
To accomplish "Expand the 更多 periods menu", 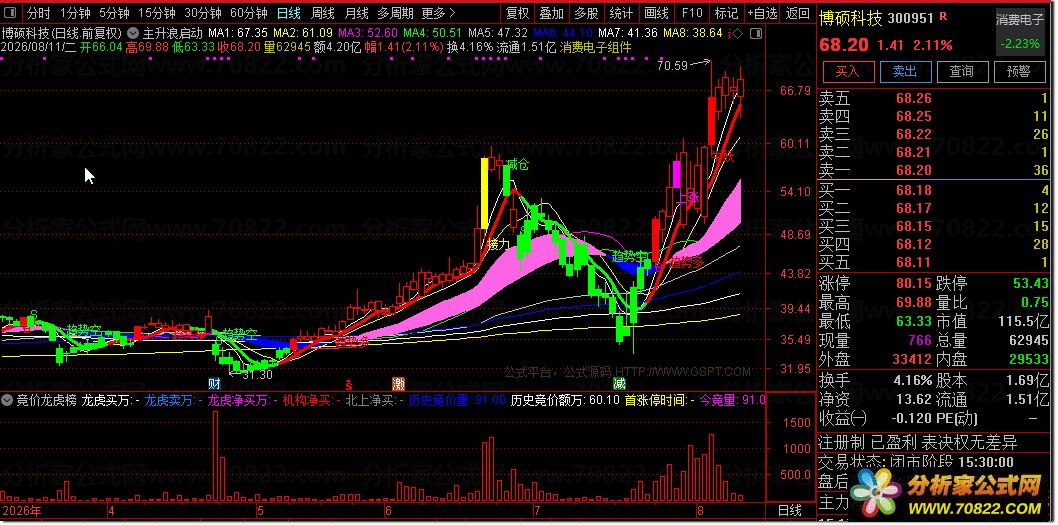I will [x=437, y=13].
